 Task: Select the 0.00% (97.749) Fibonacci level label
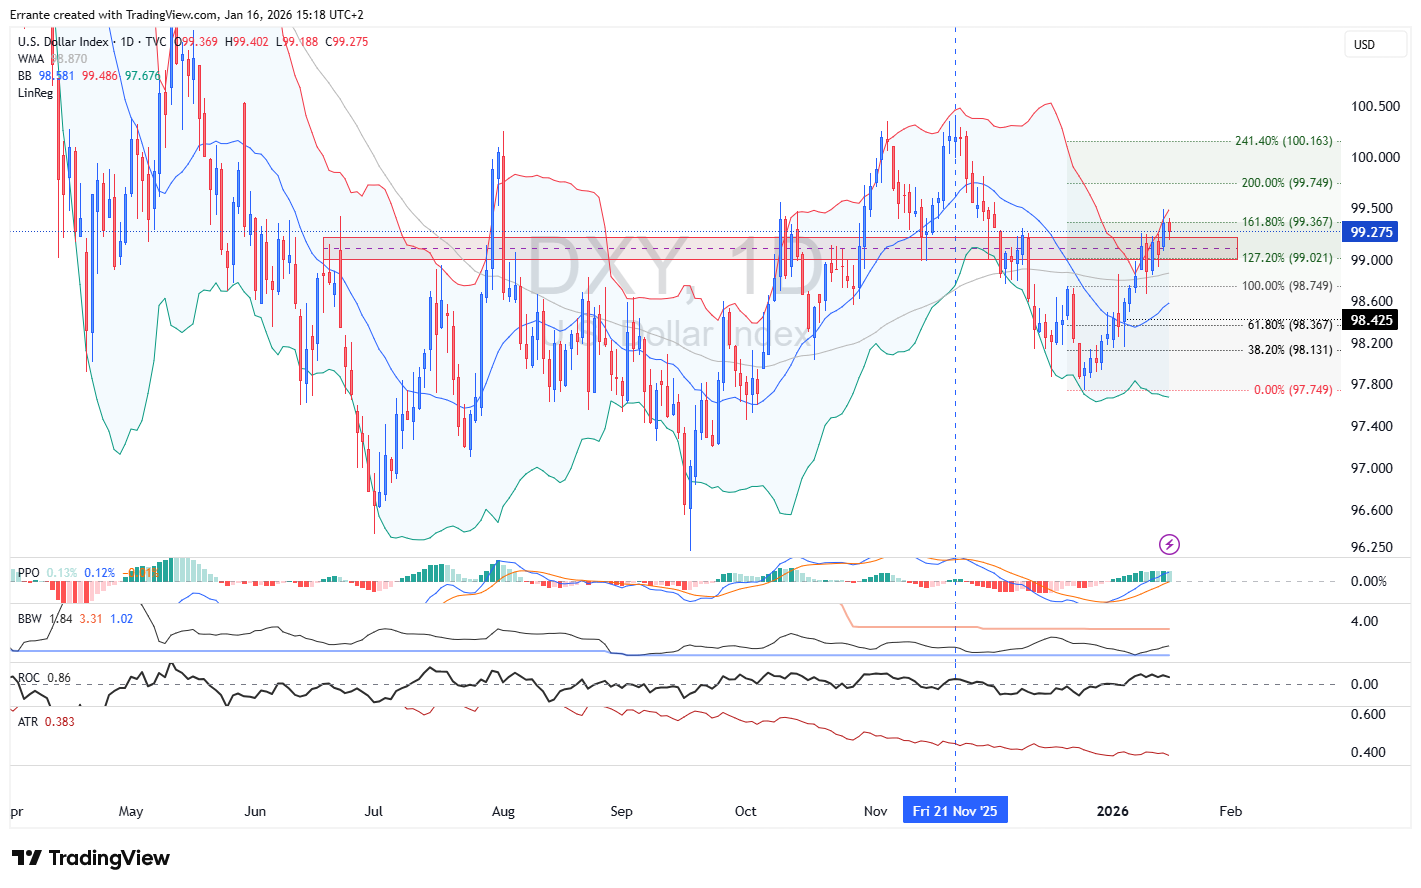click(1292, 390)
